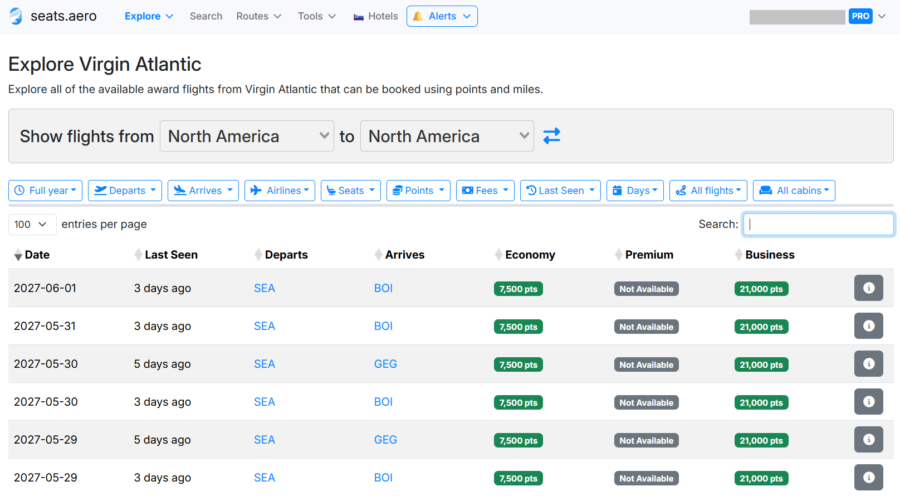Click "3 days ago" in 2027-06-01 row
Image resolution: width=900 pixels, height=496 pixels.
(162, 288)
